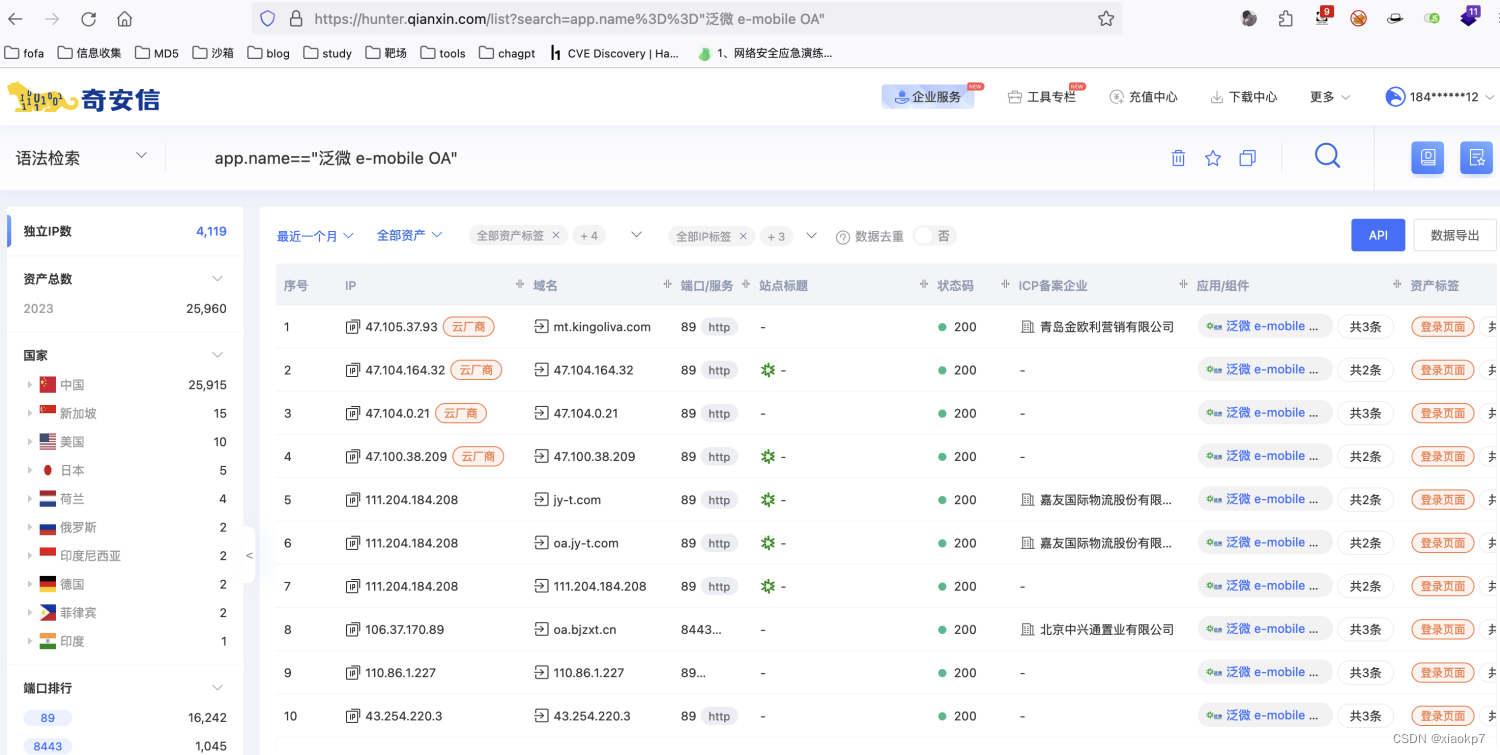This screenshot has width=1500, height=755.
Task: Open the domain link icon for oa.bjzxt.cn
Action: click(541, 630)
